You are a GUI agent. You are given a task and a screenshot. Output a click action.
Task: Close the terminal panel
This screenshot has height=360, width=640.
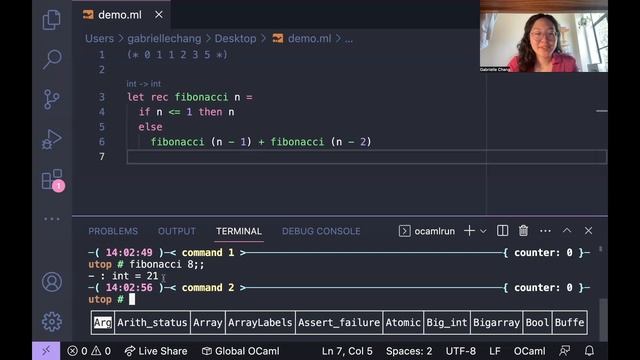click(x=588, y=231)
